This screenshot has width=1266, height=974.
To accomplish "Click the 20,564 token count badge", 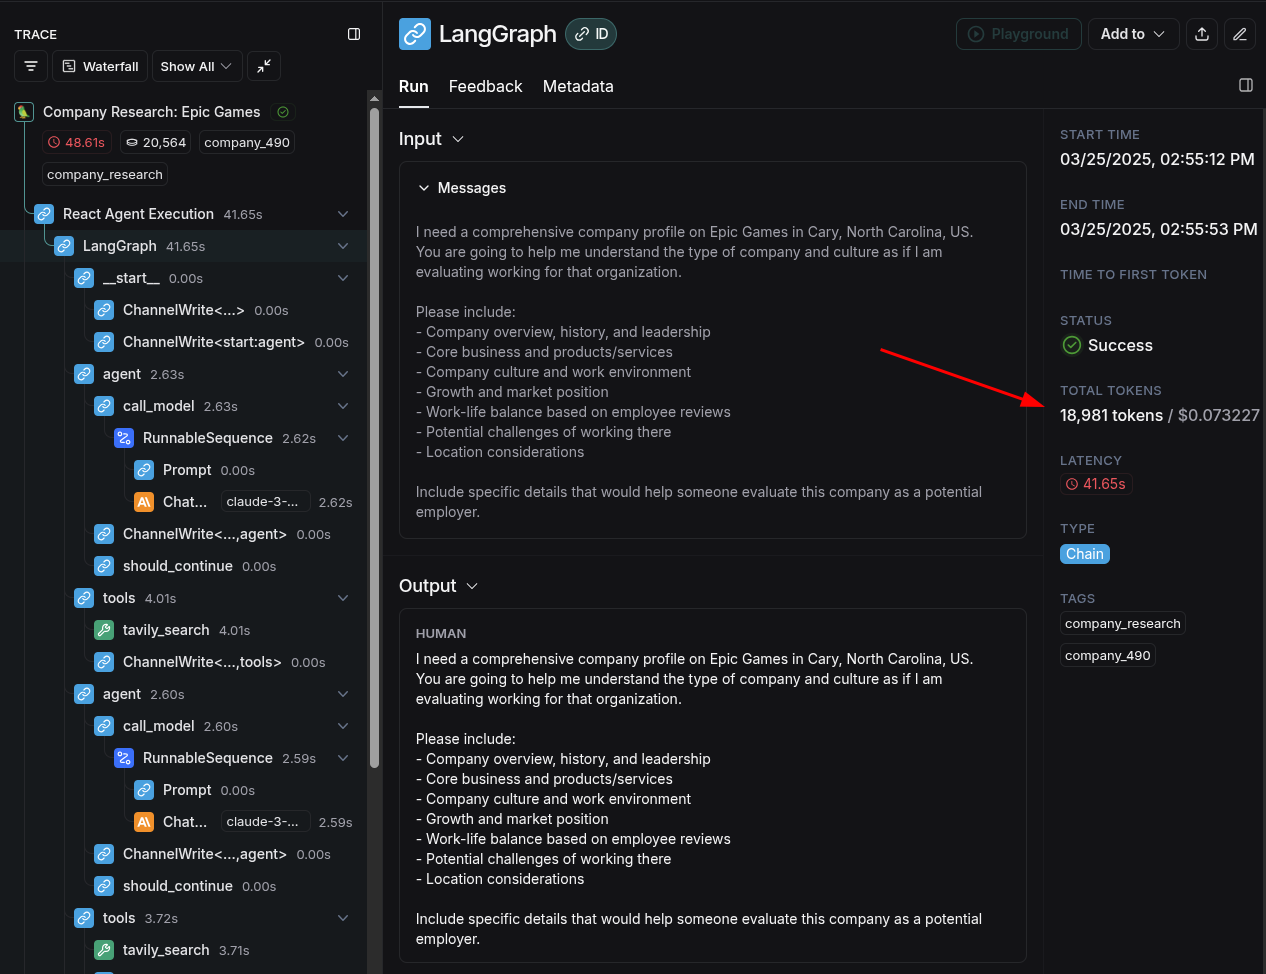I will tap(156, 142).
